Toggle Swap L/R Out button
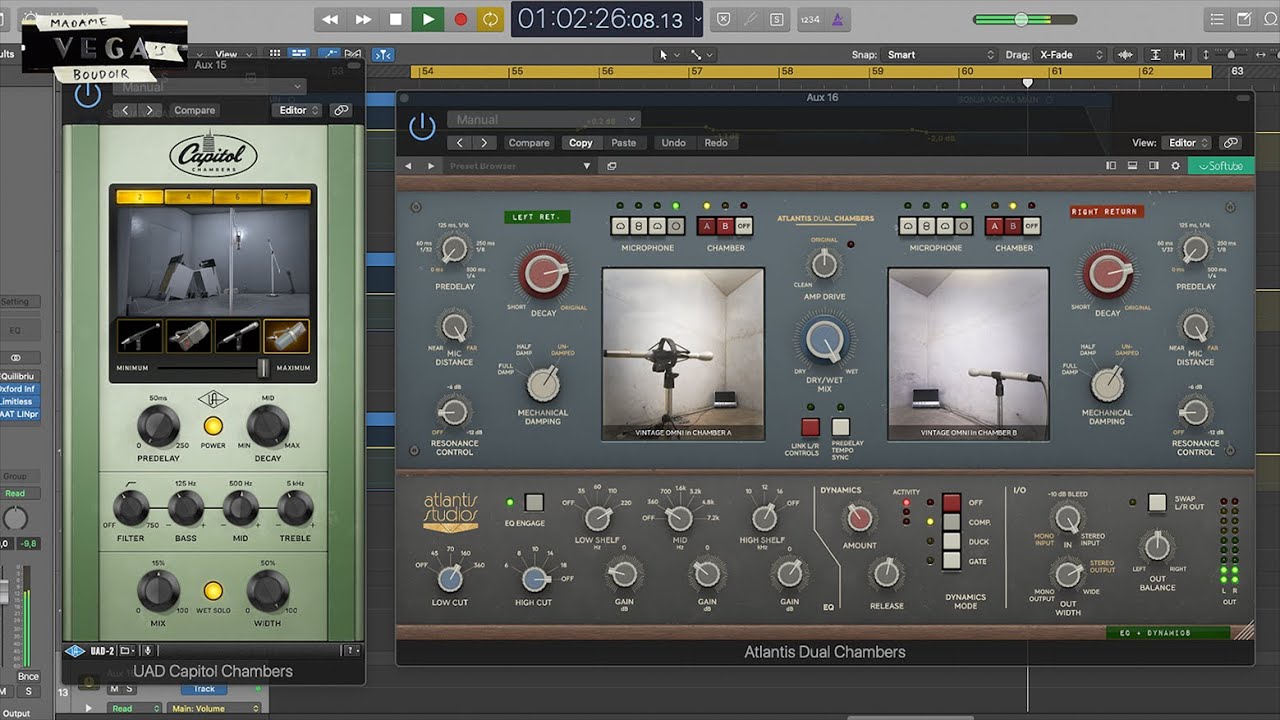Viewport: 1280px width, 720px height. coord(1157,502)
